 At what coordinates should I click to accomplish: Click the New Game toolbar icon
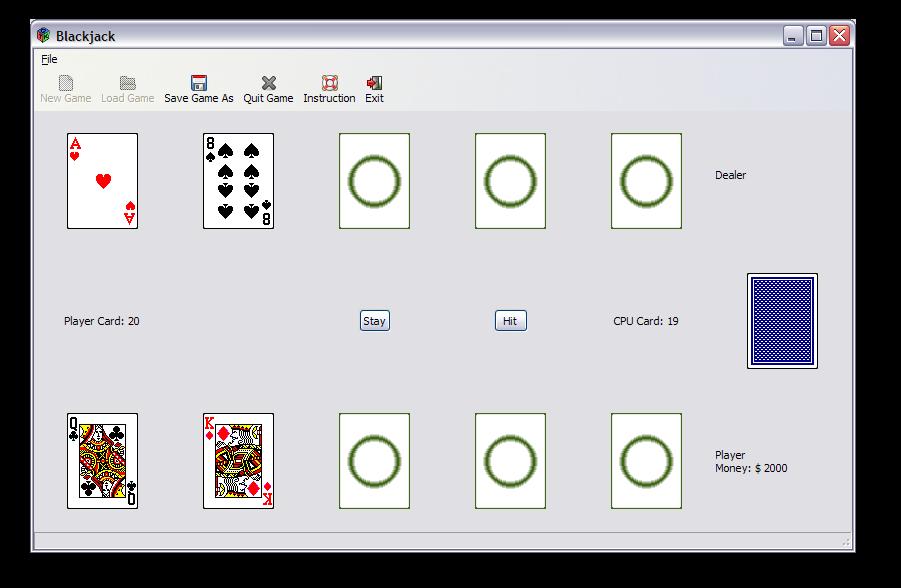click(66, 83)
